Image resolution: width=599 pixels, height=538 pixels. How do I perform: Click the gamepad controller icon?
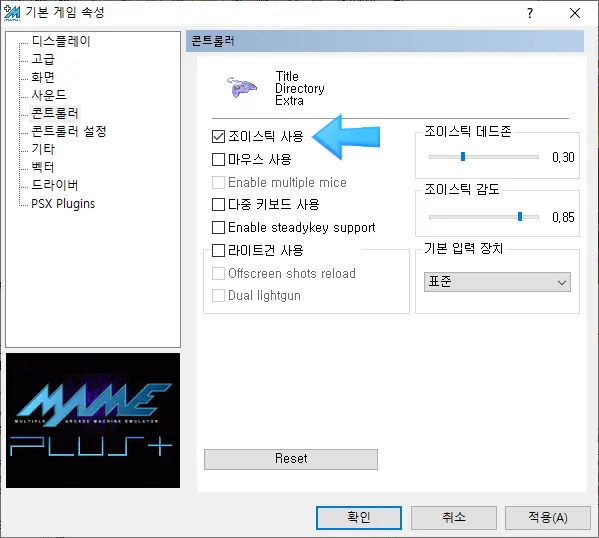(x=241, y=87)
